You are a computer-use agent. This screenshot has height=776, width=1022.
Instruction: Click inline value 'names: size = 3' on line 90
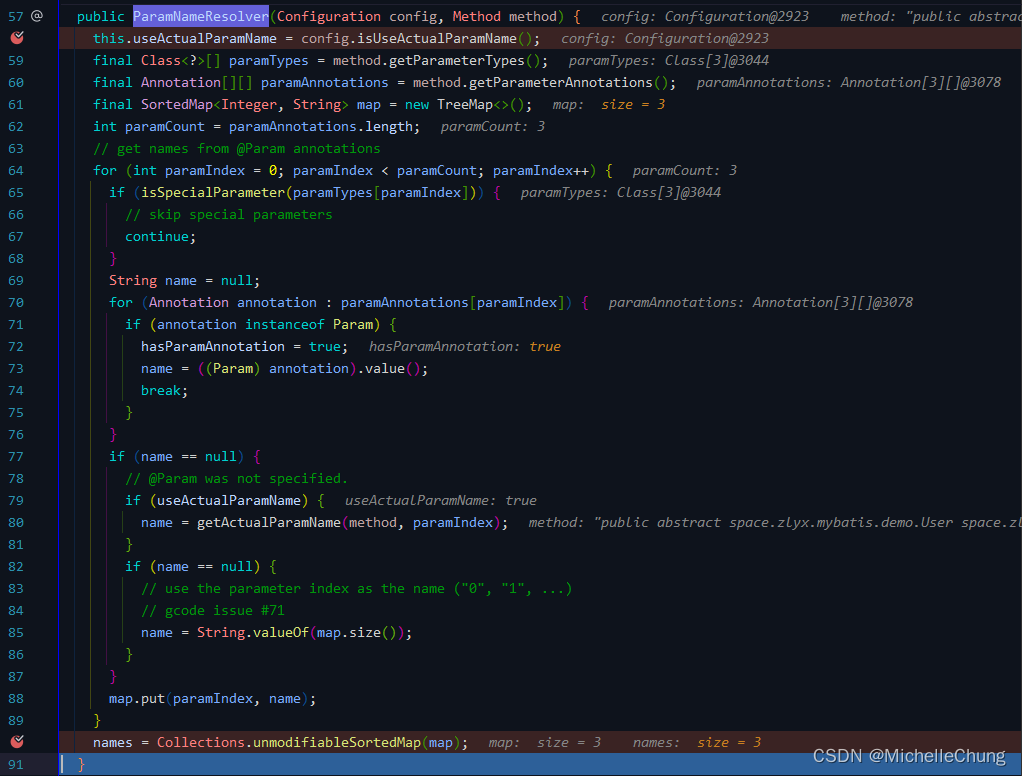coord(697,743)
